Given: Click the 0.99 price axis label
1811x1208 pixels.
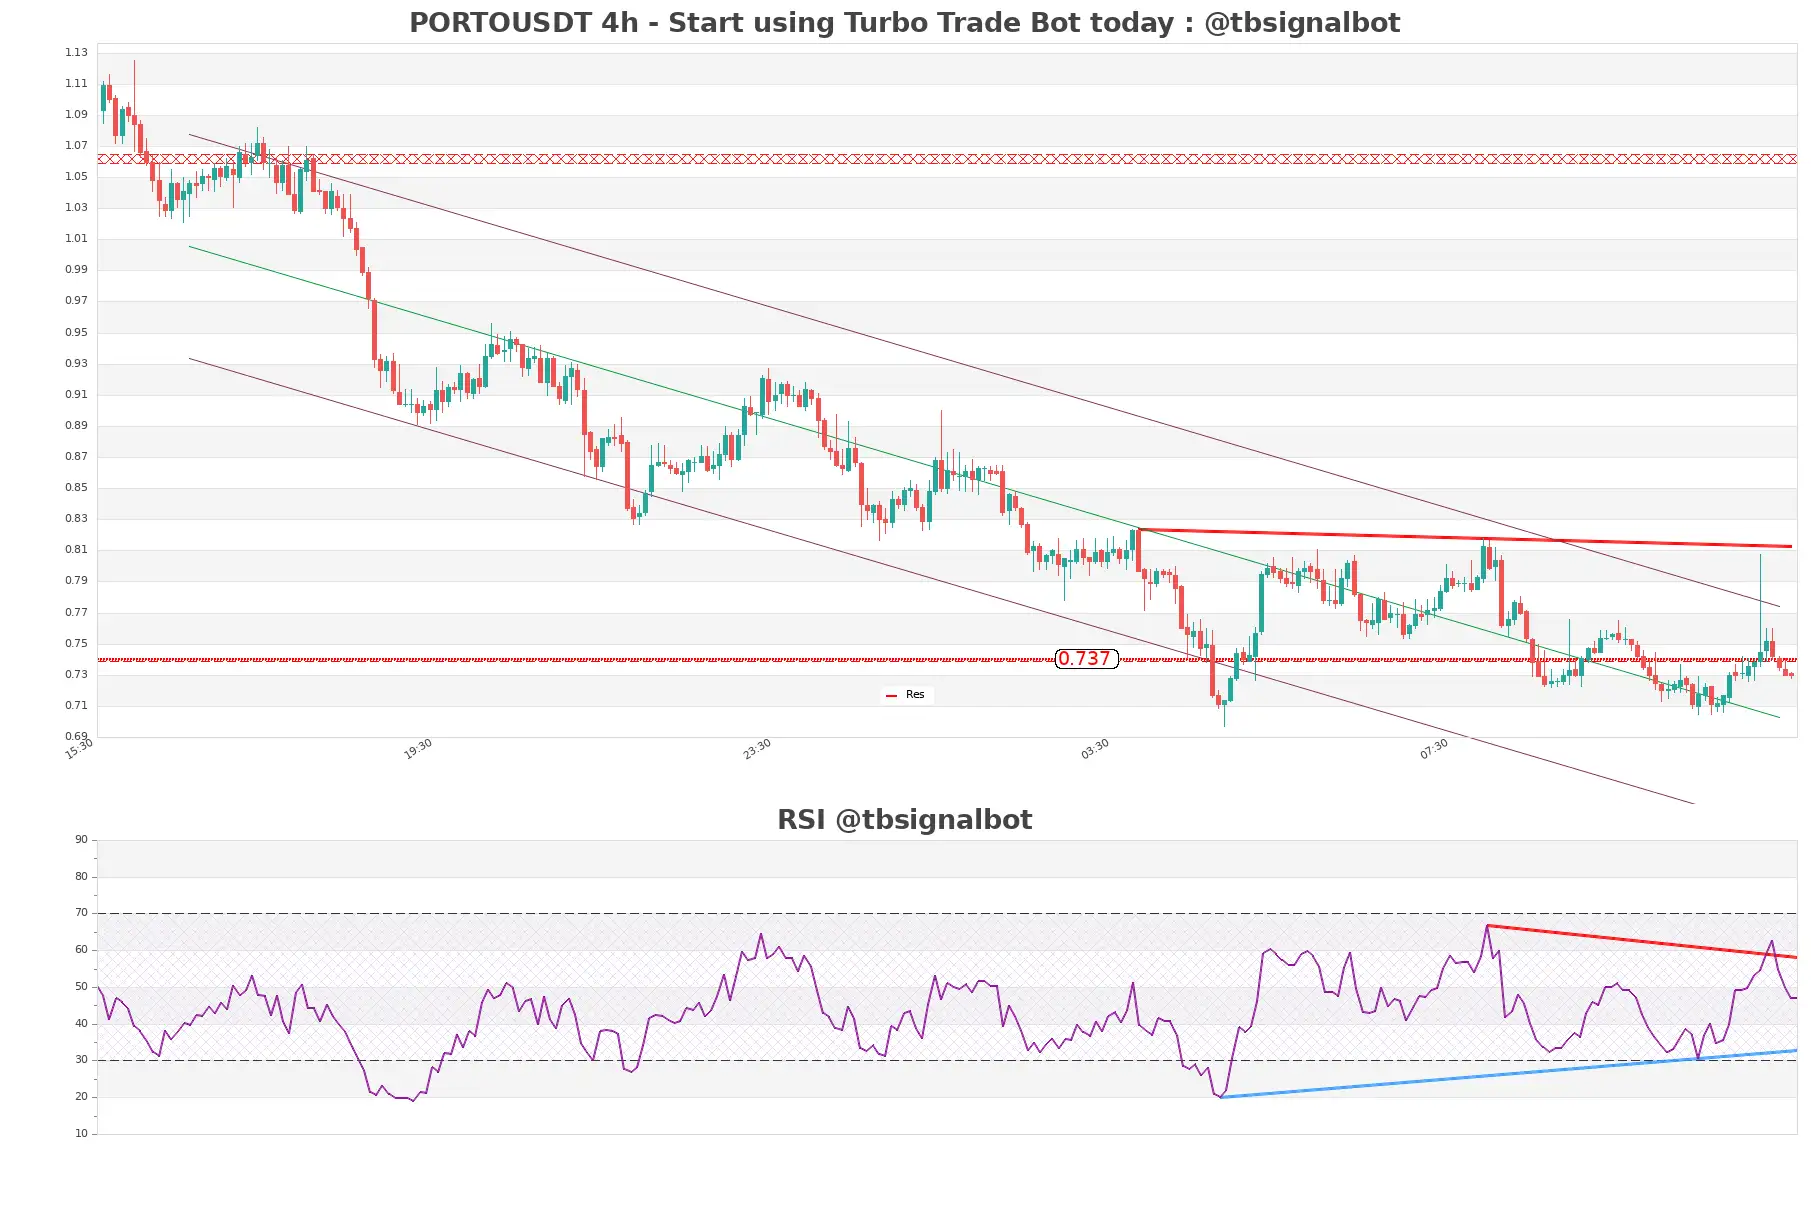Looking at the screenshot, I should [x=77, y=269].
